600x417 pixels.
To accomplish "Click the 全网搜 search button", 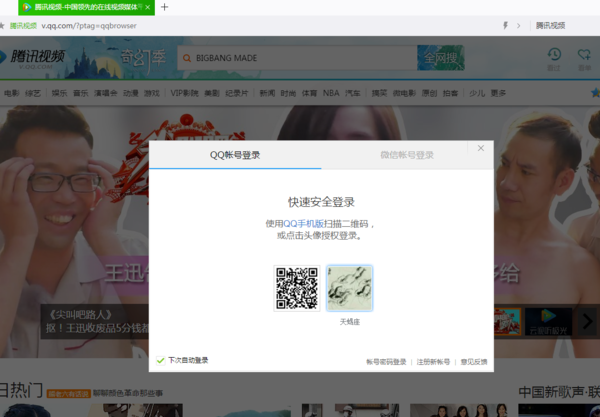I will [x=441, y=58].
